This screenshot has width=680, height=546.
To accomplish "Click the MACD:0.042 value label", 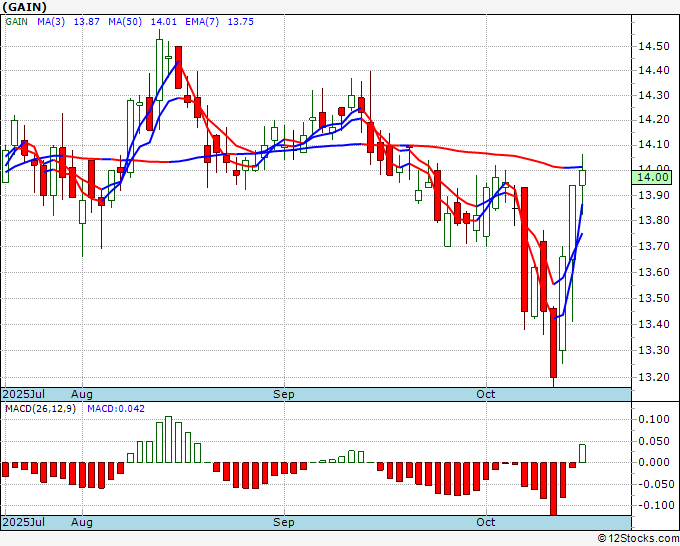I will 116,409.
